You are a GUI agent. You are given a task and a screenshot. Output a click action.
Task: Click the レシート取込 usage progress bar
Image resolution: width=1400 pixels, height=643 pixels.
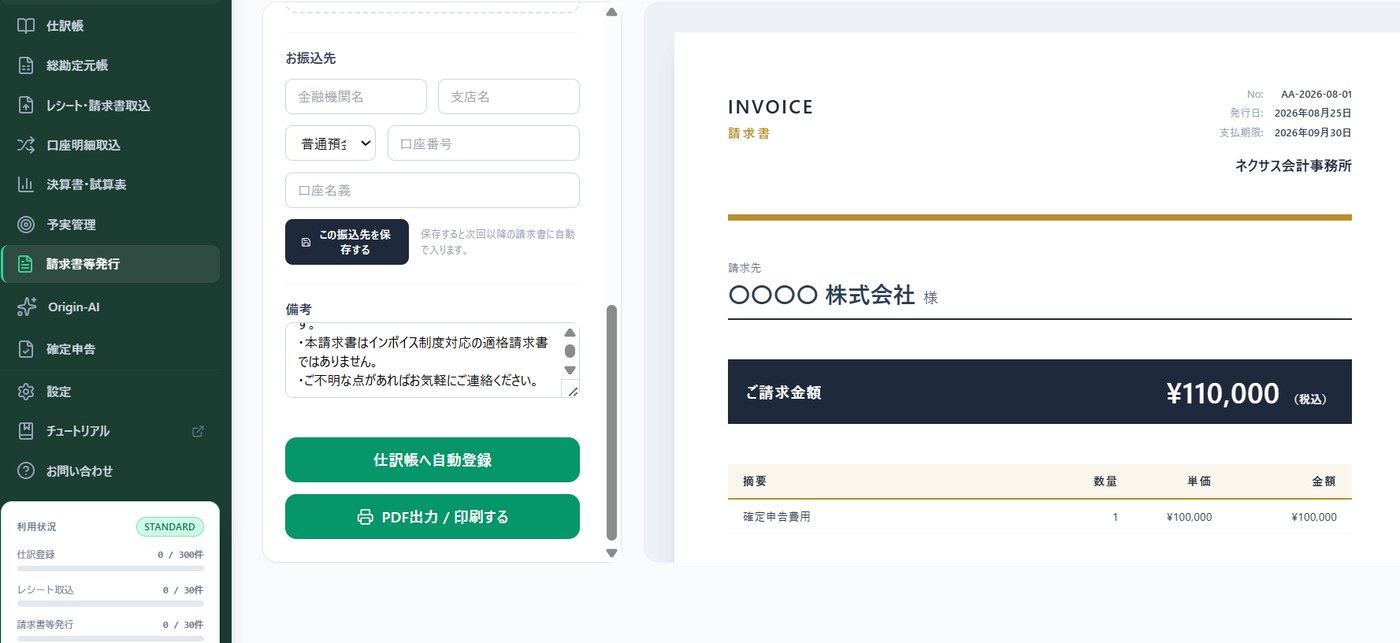110,603
